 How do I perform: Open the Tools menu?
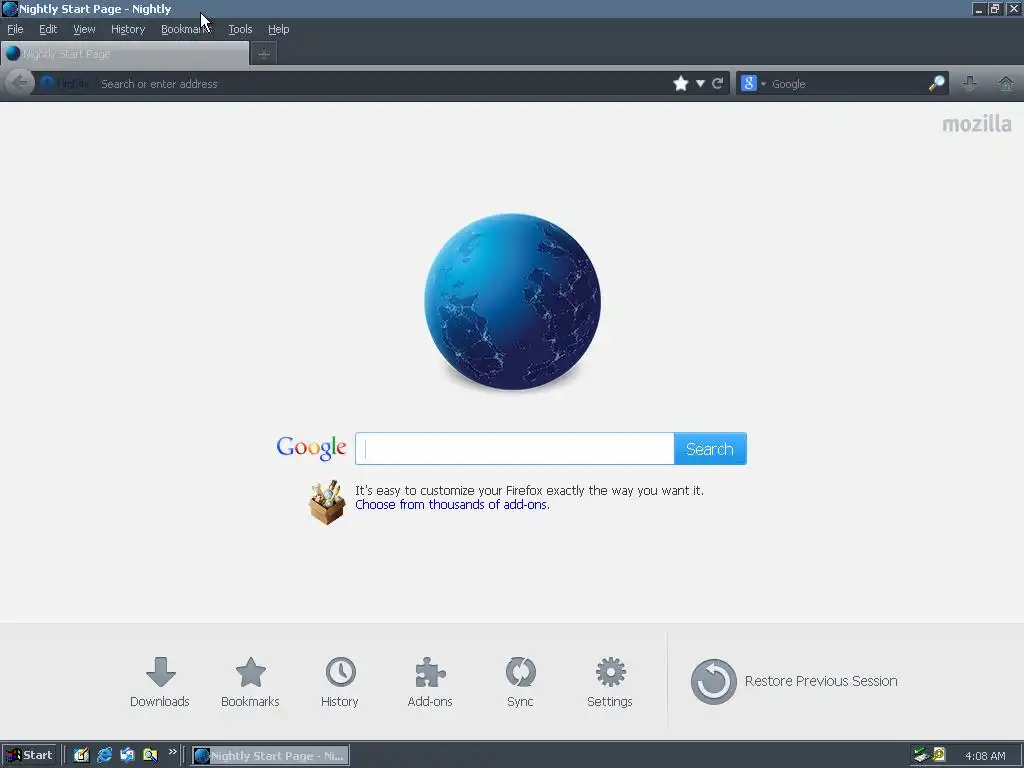click(240, 29)
